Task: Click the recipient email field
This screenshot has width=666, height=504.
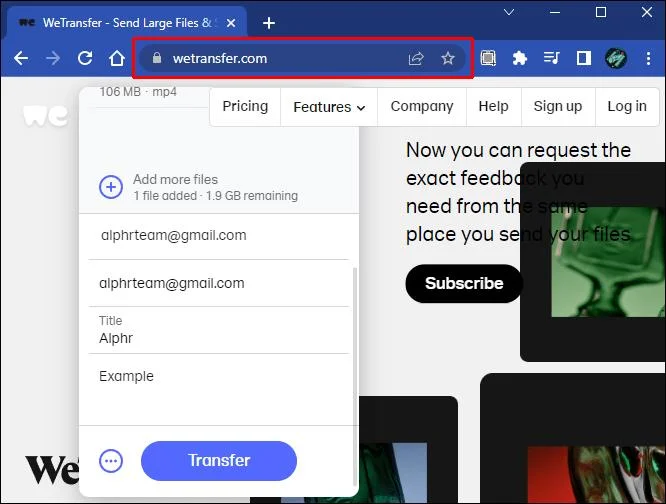Action: 219,236
